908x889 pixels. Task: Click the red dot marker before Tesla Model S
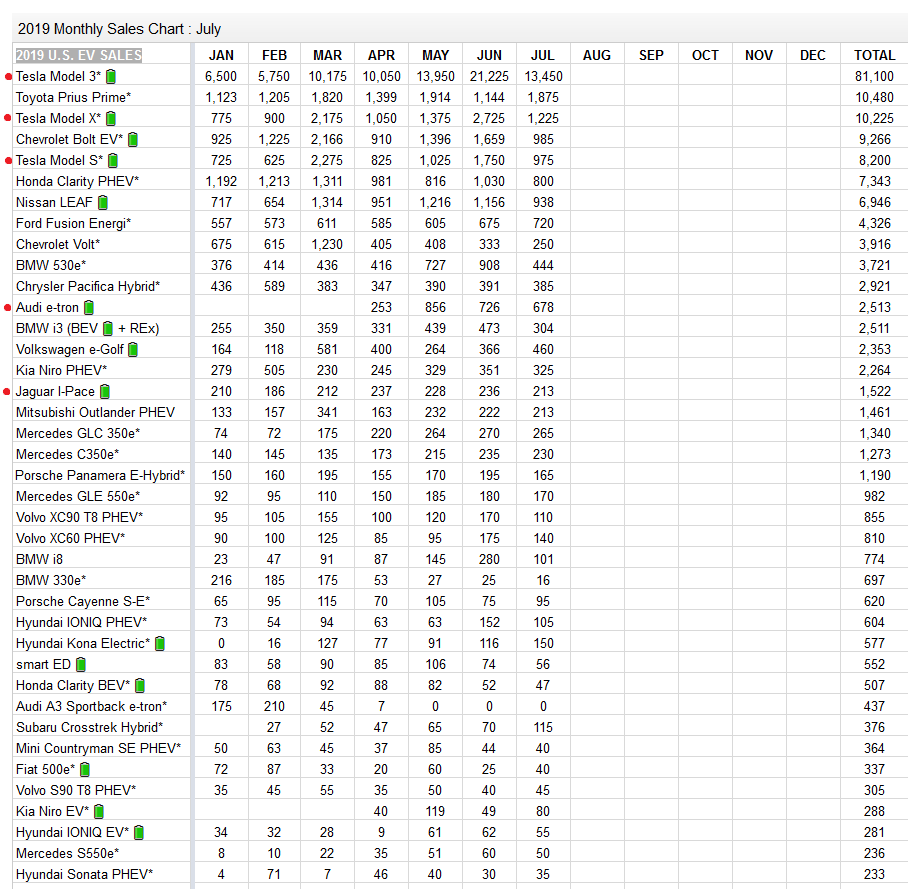click(x=8, y=160)
